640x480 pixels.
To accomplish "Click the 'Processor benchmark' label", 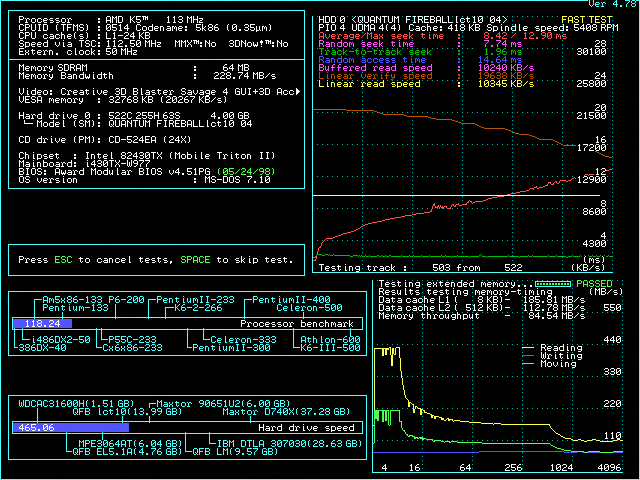I will coord(297,324).
